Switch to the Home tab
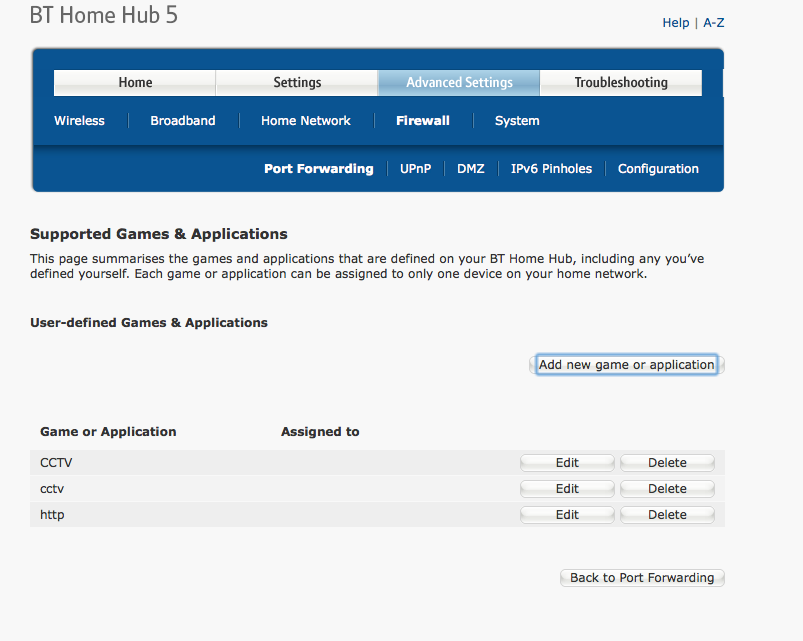This screenshot has height=641, width=803. click(134, 82)
